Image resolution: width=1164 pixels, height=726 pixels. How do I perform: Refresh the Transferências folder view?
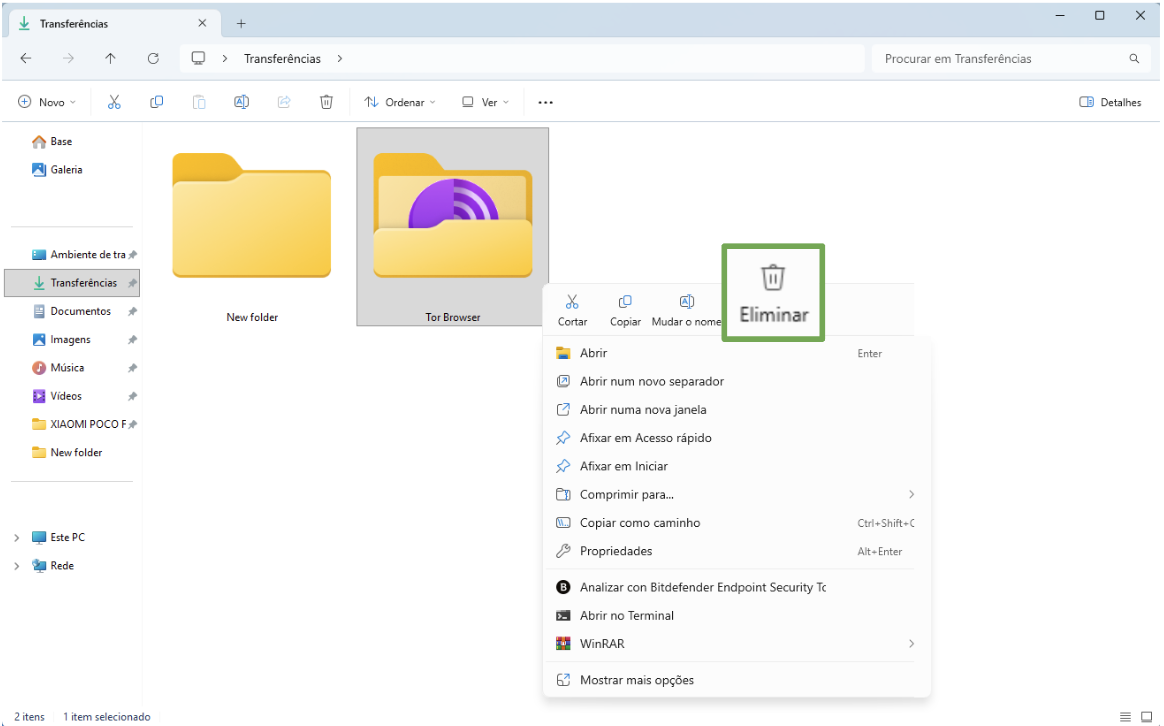tap(153, 58)
